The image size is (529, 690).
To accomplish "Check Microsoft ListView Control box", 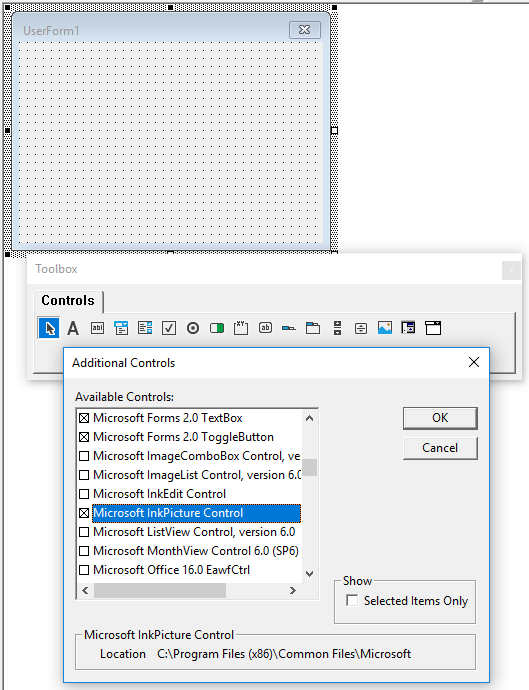I will (x=84, y=532).
